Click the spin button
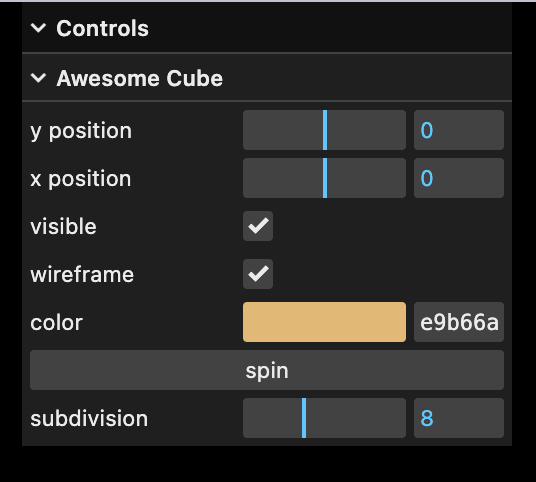Image resolution: width=536 pixels, height=482 pixels. click(x=267, y=370)
